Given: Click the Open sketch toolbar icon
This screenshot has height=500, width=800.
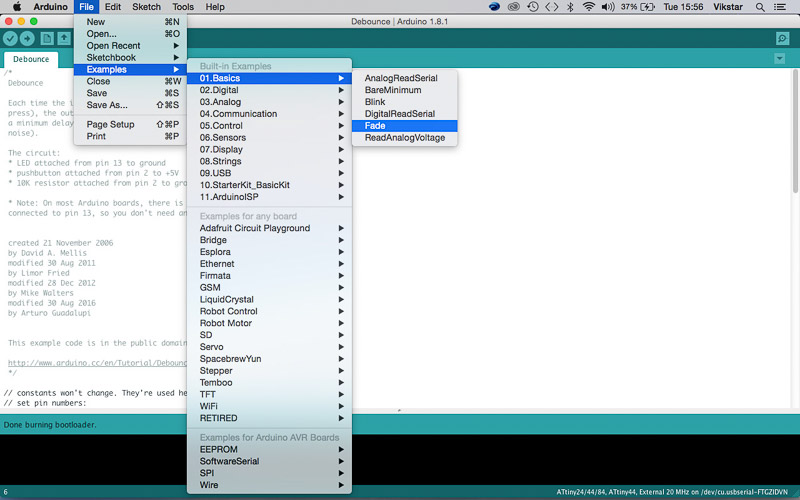Looking at the screenshot, I should 64,38.
